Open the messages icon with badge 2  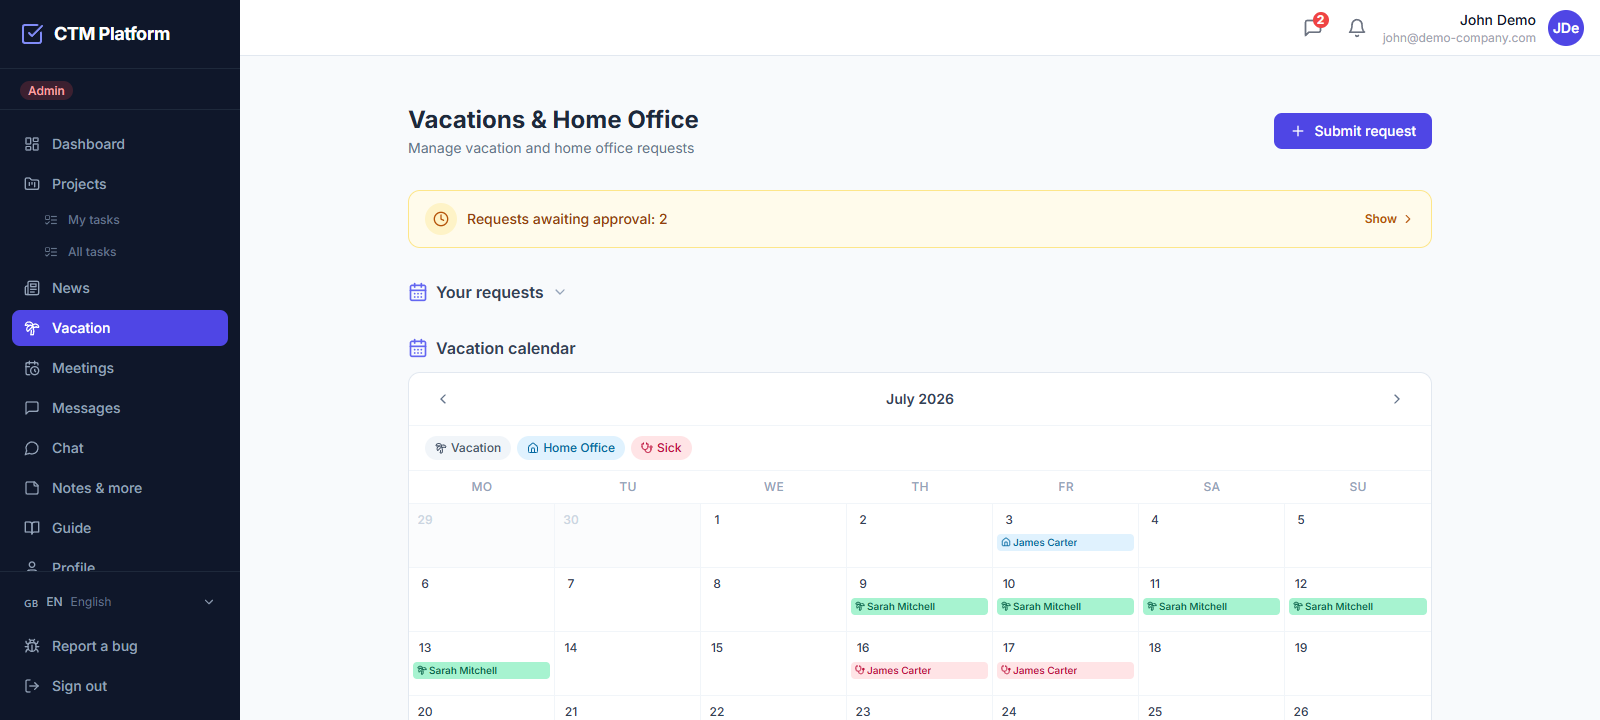tap(1313, 27)
